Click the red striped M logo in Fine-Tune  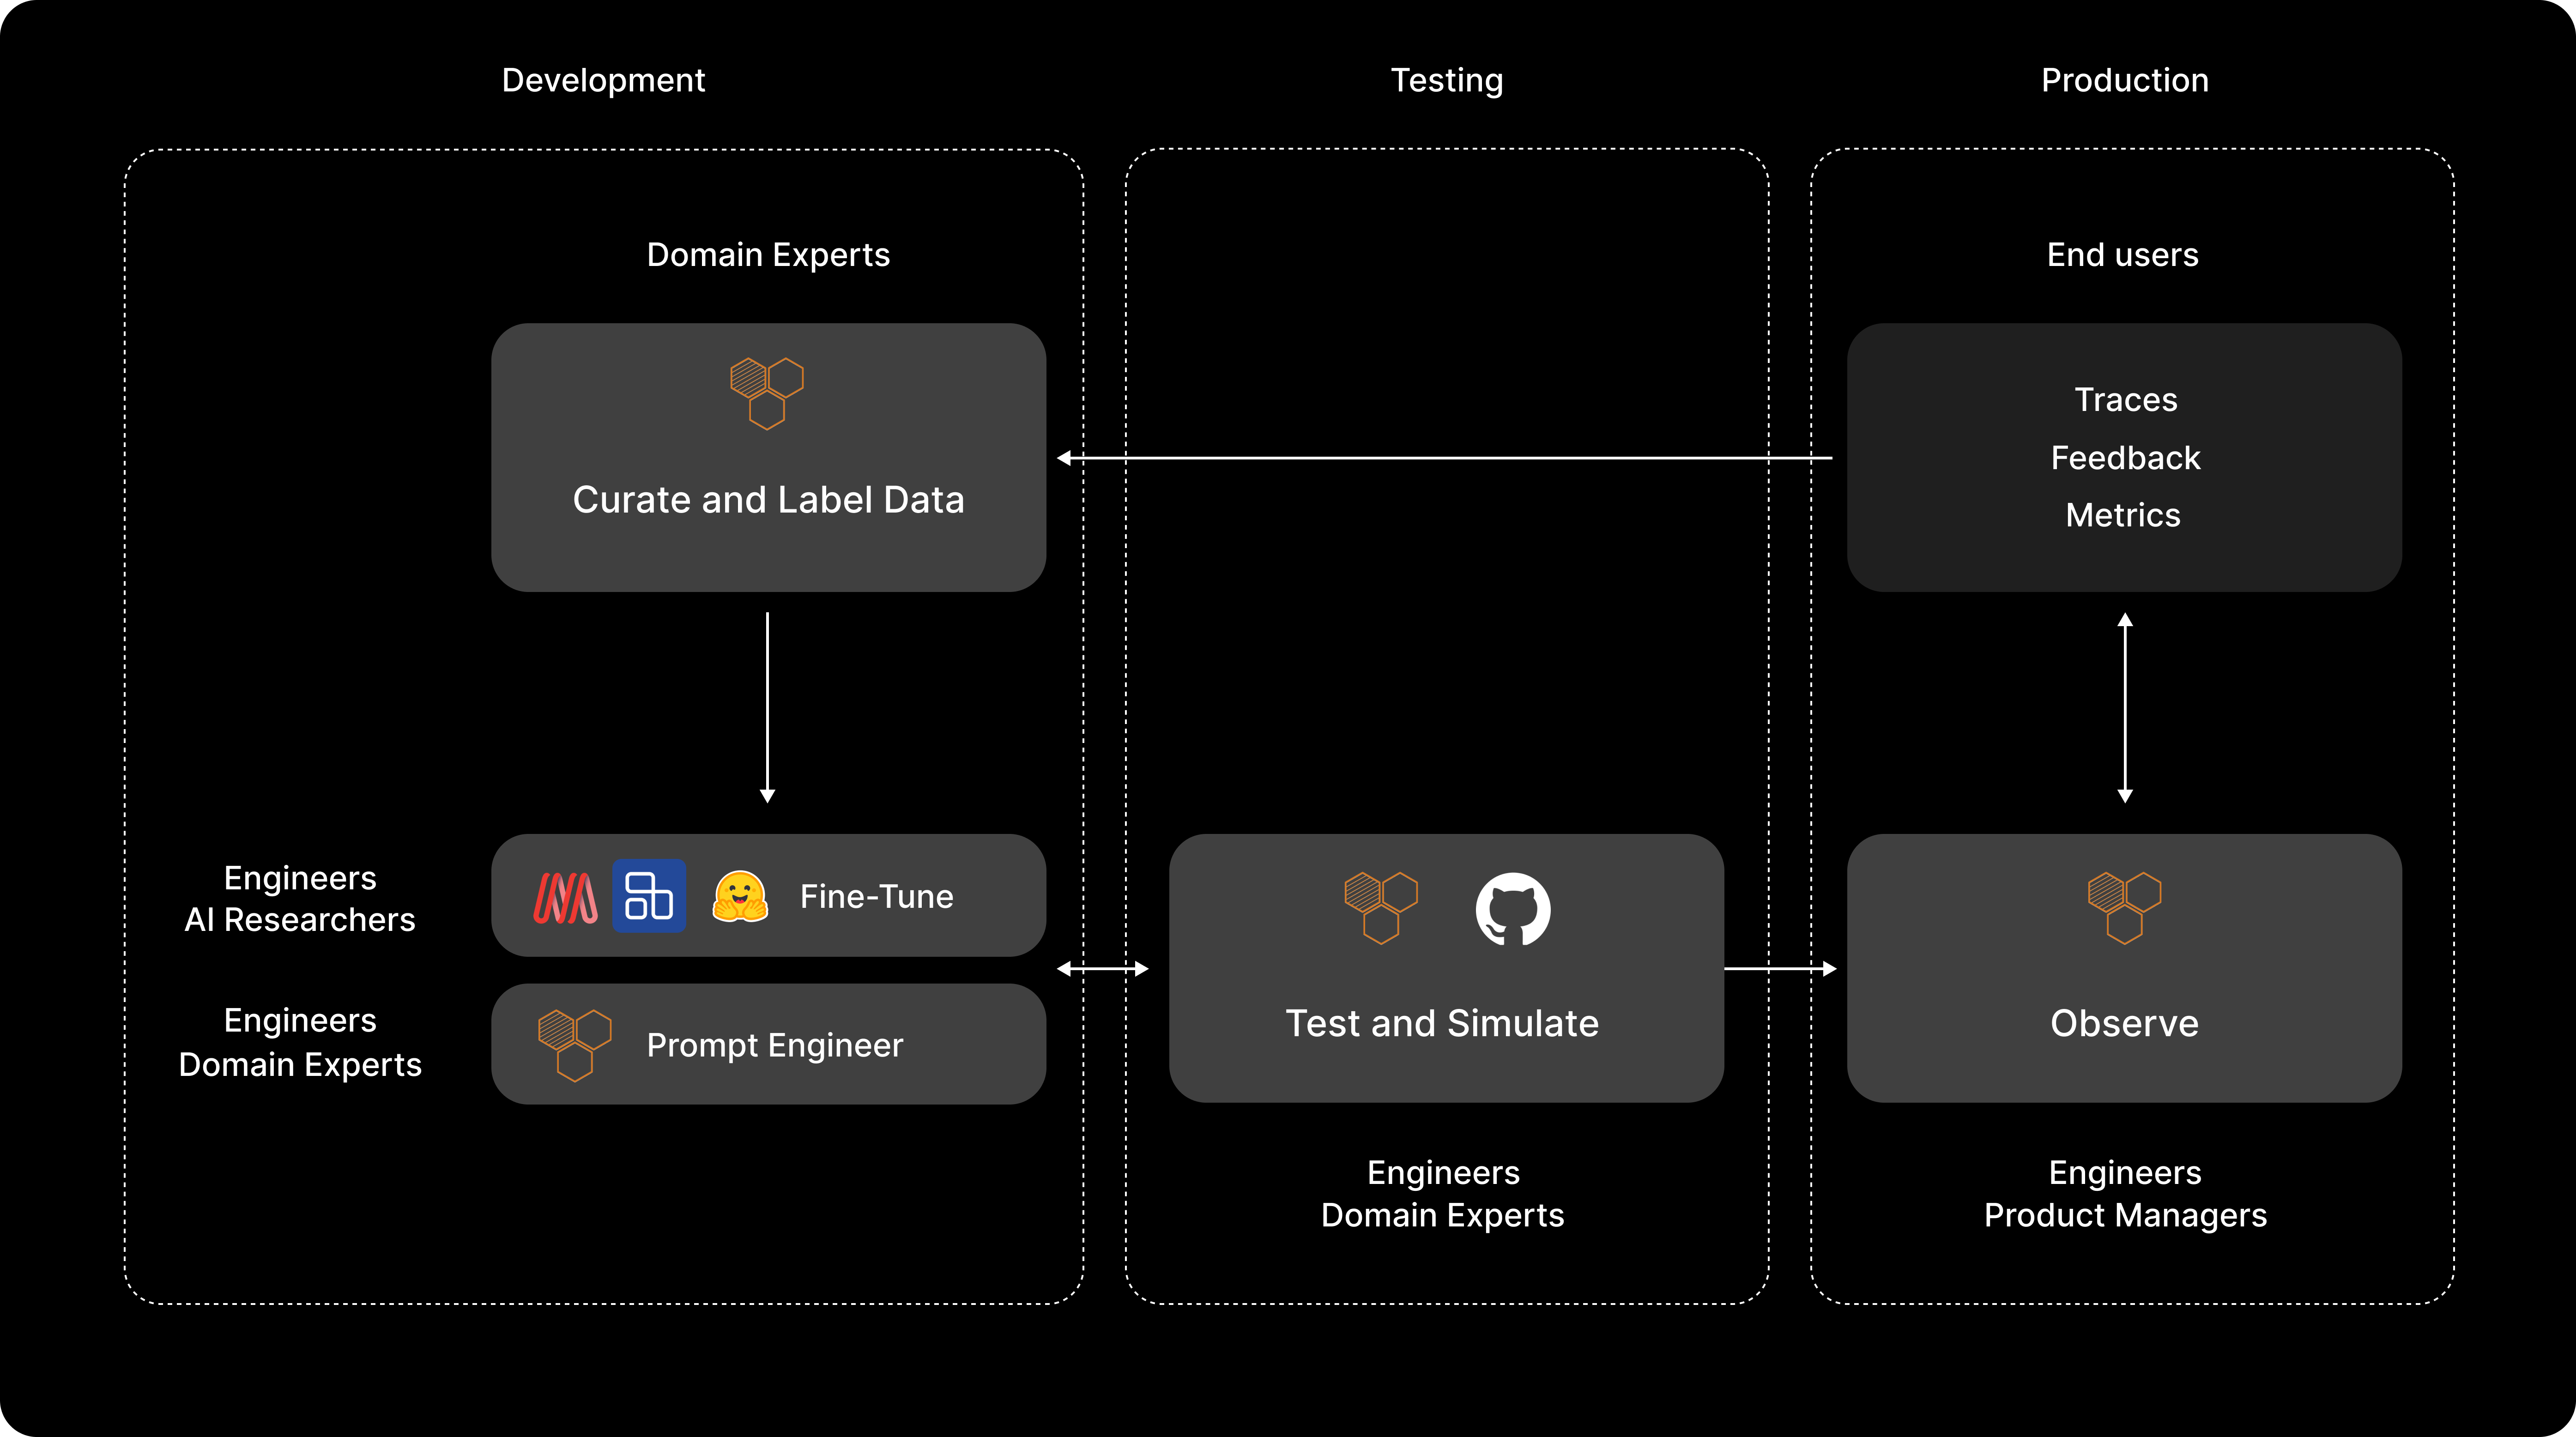[566, 897]
